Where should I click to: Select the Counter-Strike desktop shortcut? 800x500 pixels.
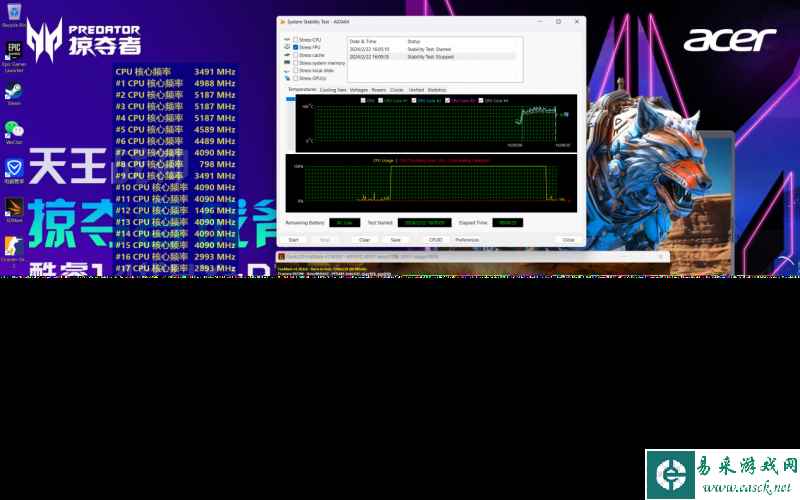point(14,250)
